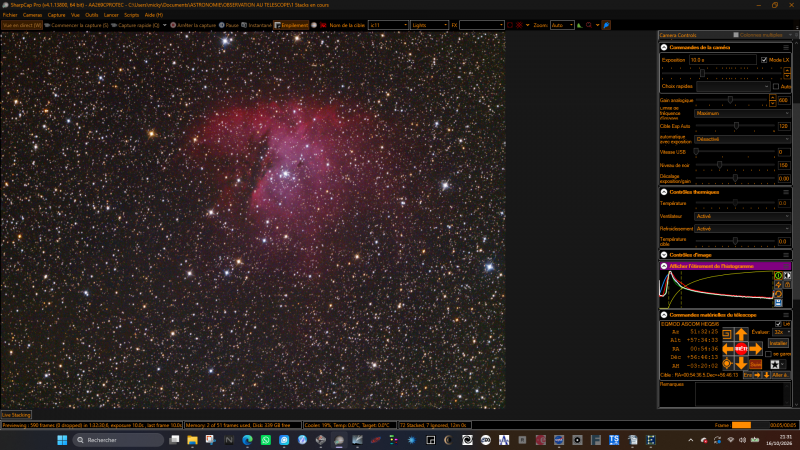Take an Instantané snapshot

[256, 25]
